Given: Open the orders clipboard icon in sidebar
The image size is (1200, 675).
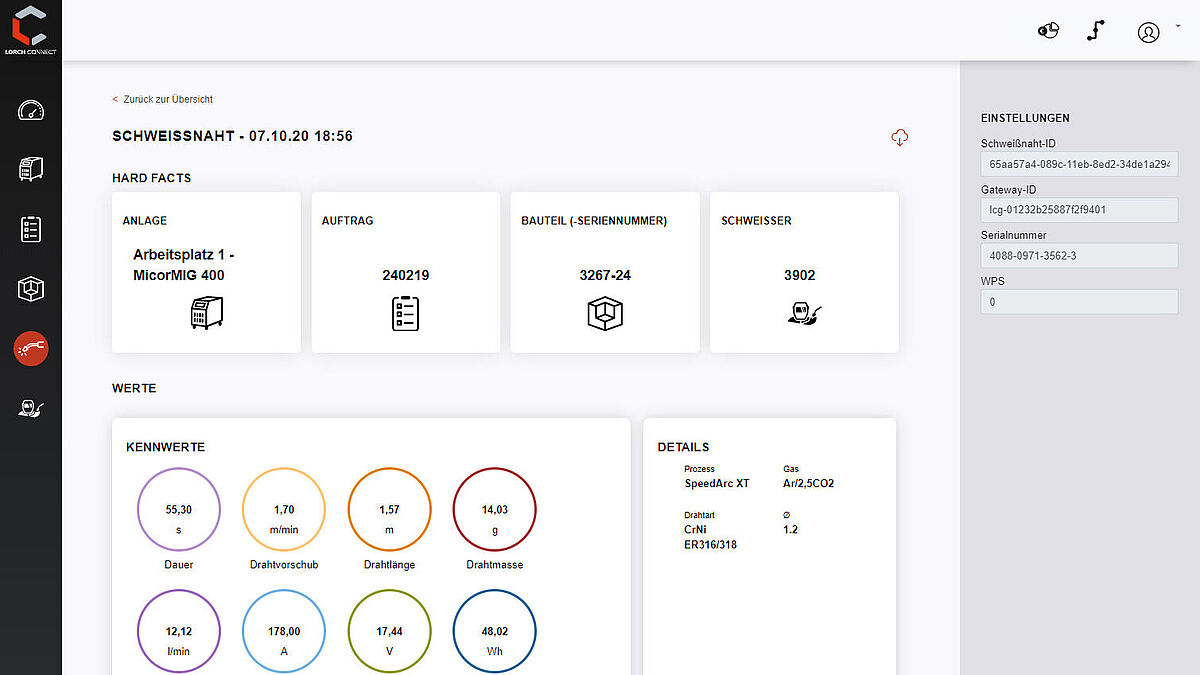Looking at the screenshot, I should [30, 229].
